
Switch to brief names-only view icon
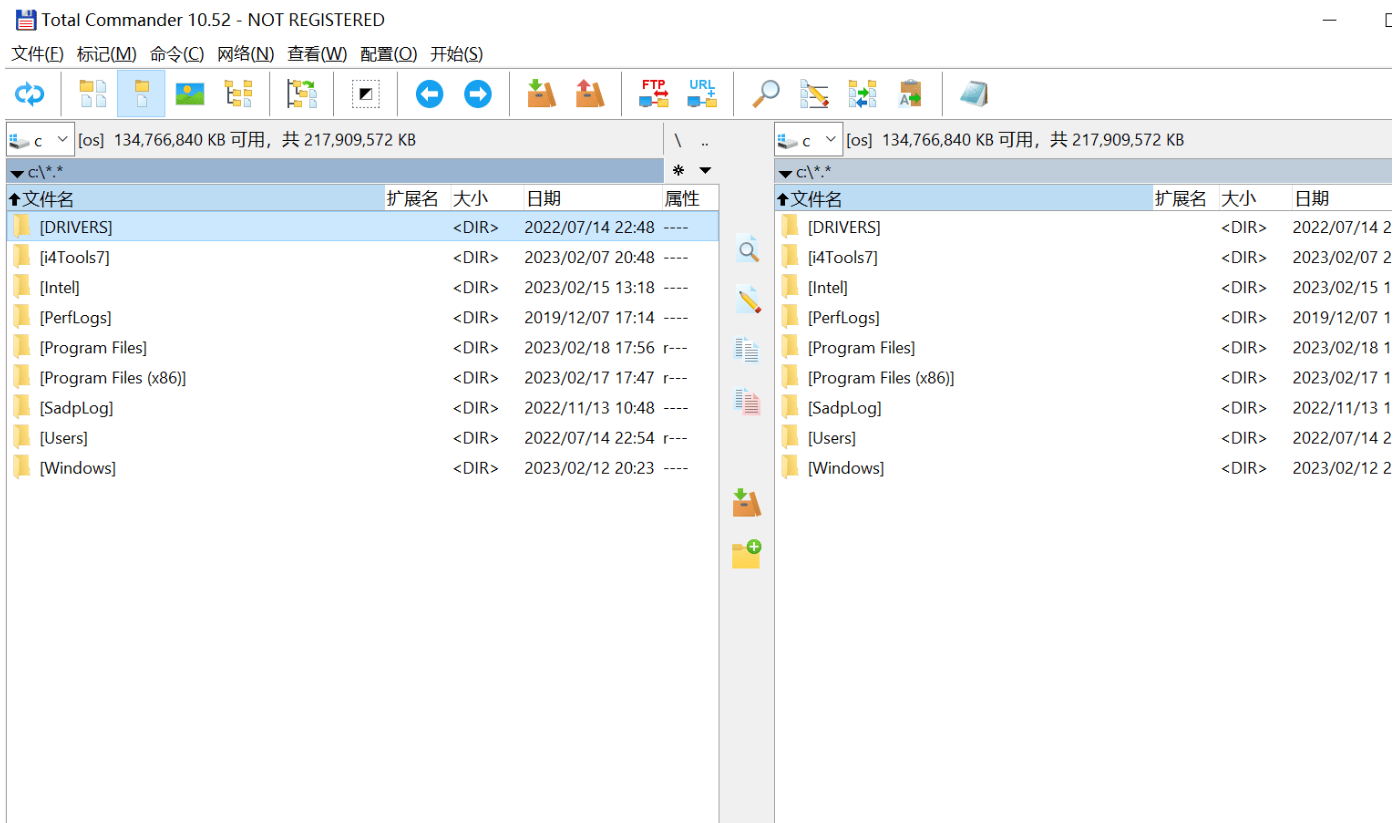click(x=93, y=94)
